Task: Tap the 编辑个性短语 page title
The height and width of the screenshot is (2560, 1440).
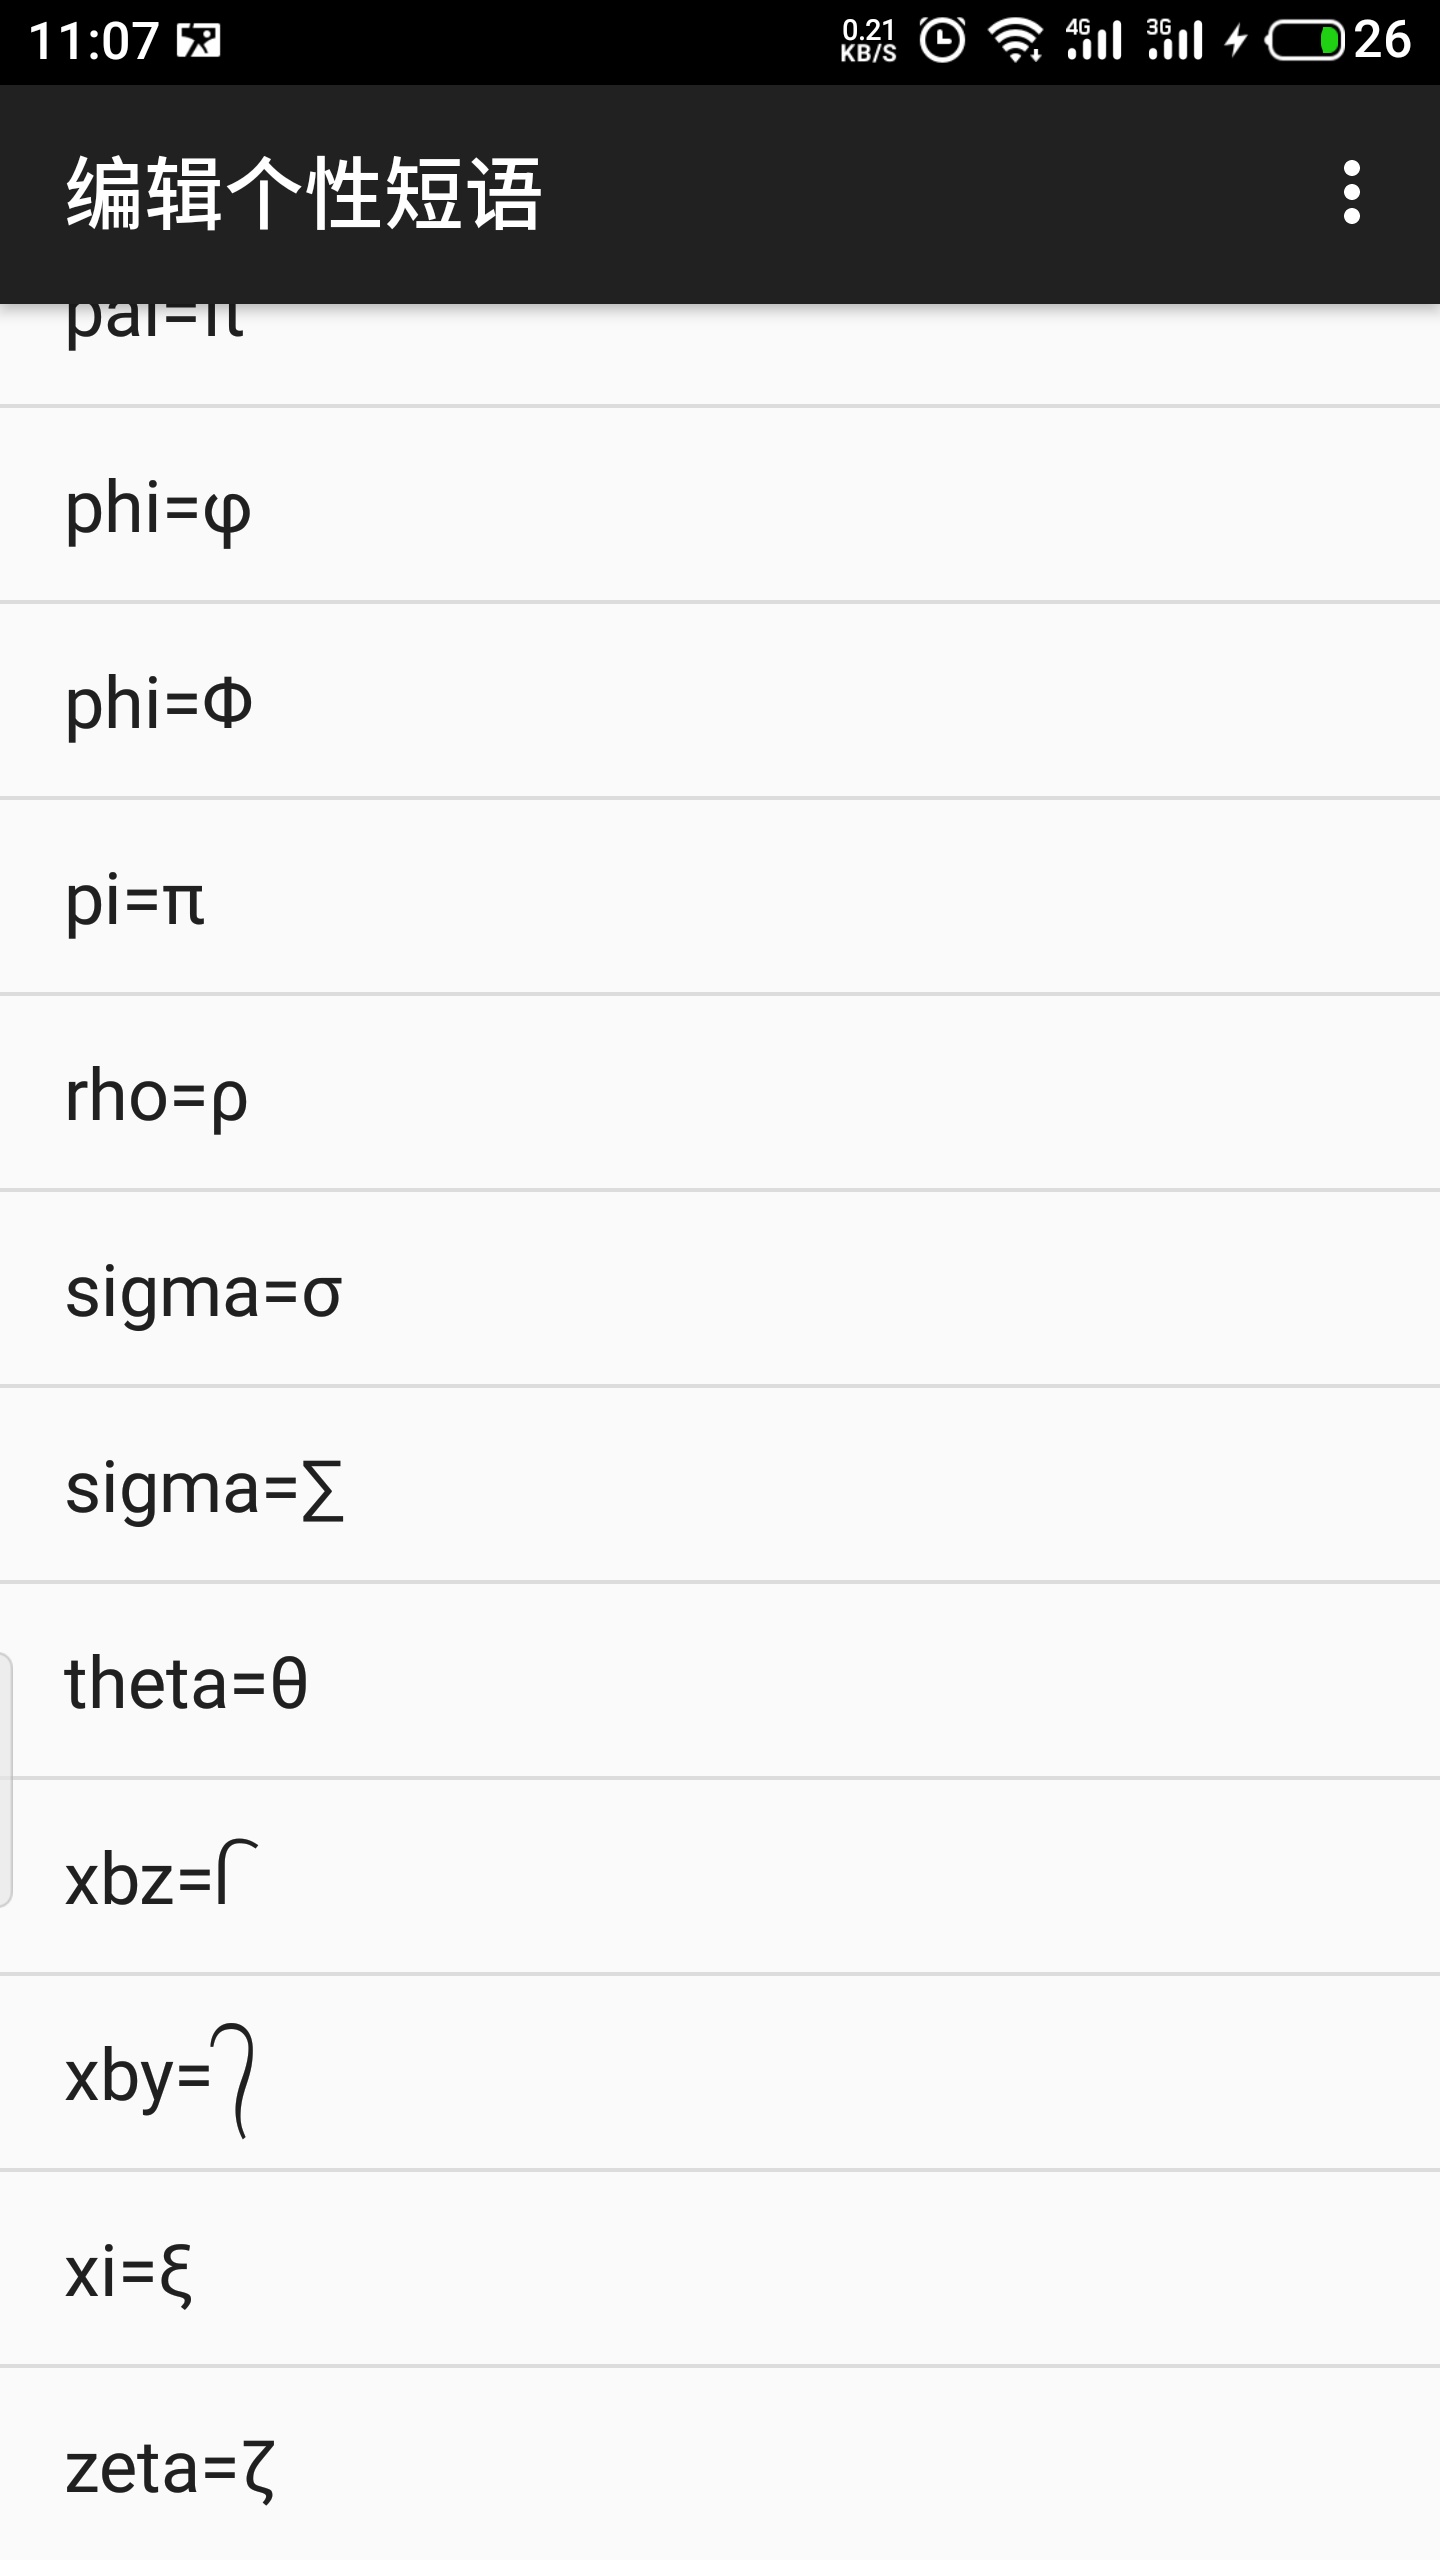Action: click(x=304, y=194)
